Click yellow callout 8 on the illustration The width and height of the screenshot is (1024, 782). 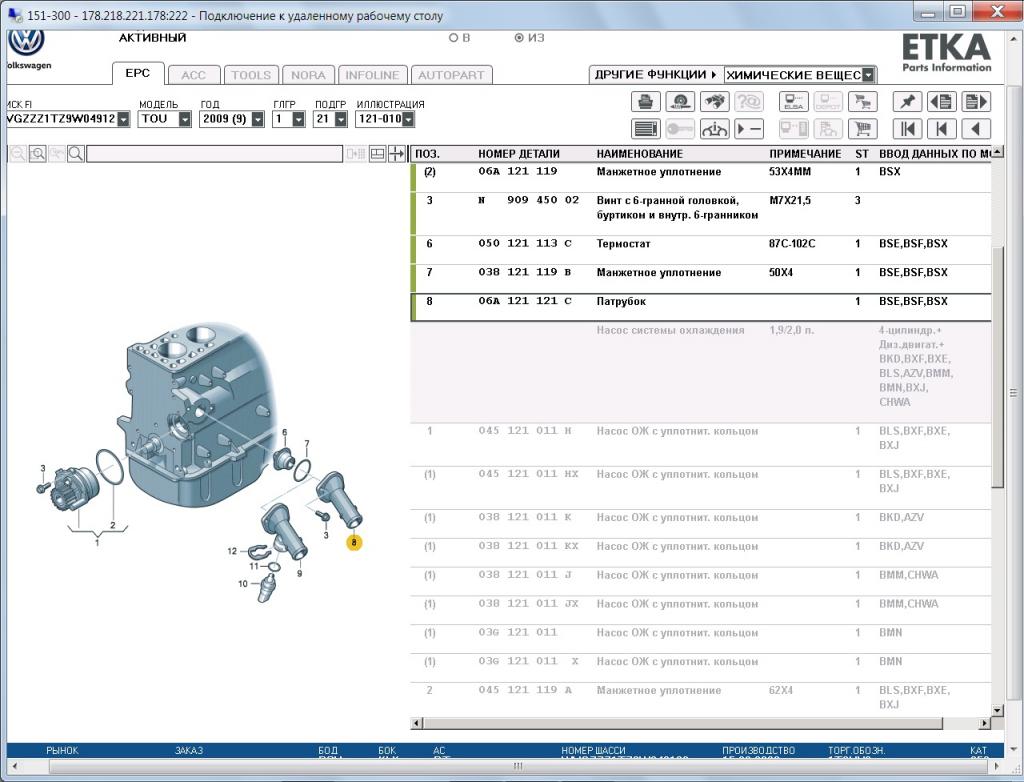(x=354, y=542)
